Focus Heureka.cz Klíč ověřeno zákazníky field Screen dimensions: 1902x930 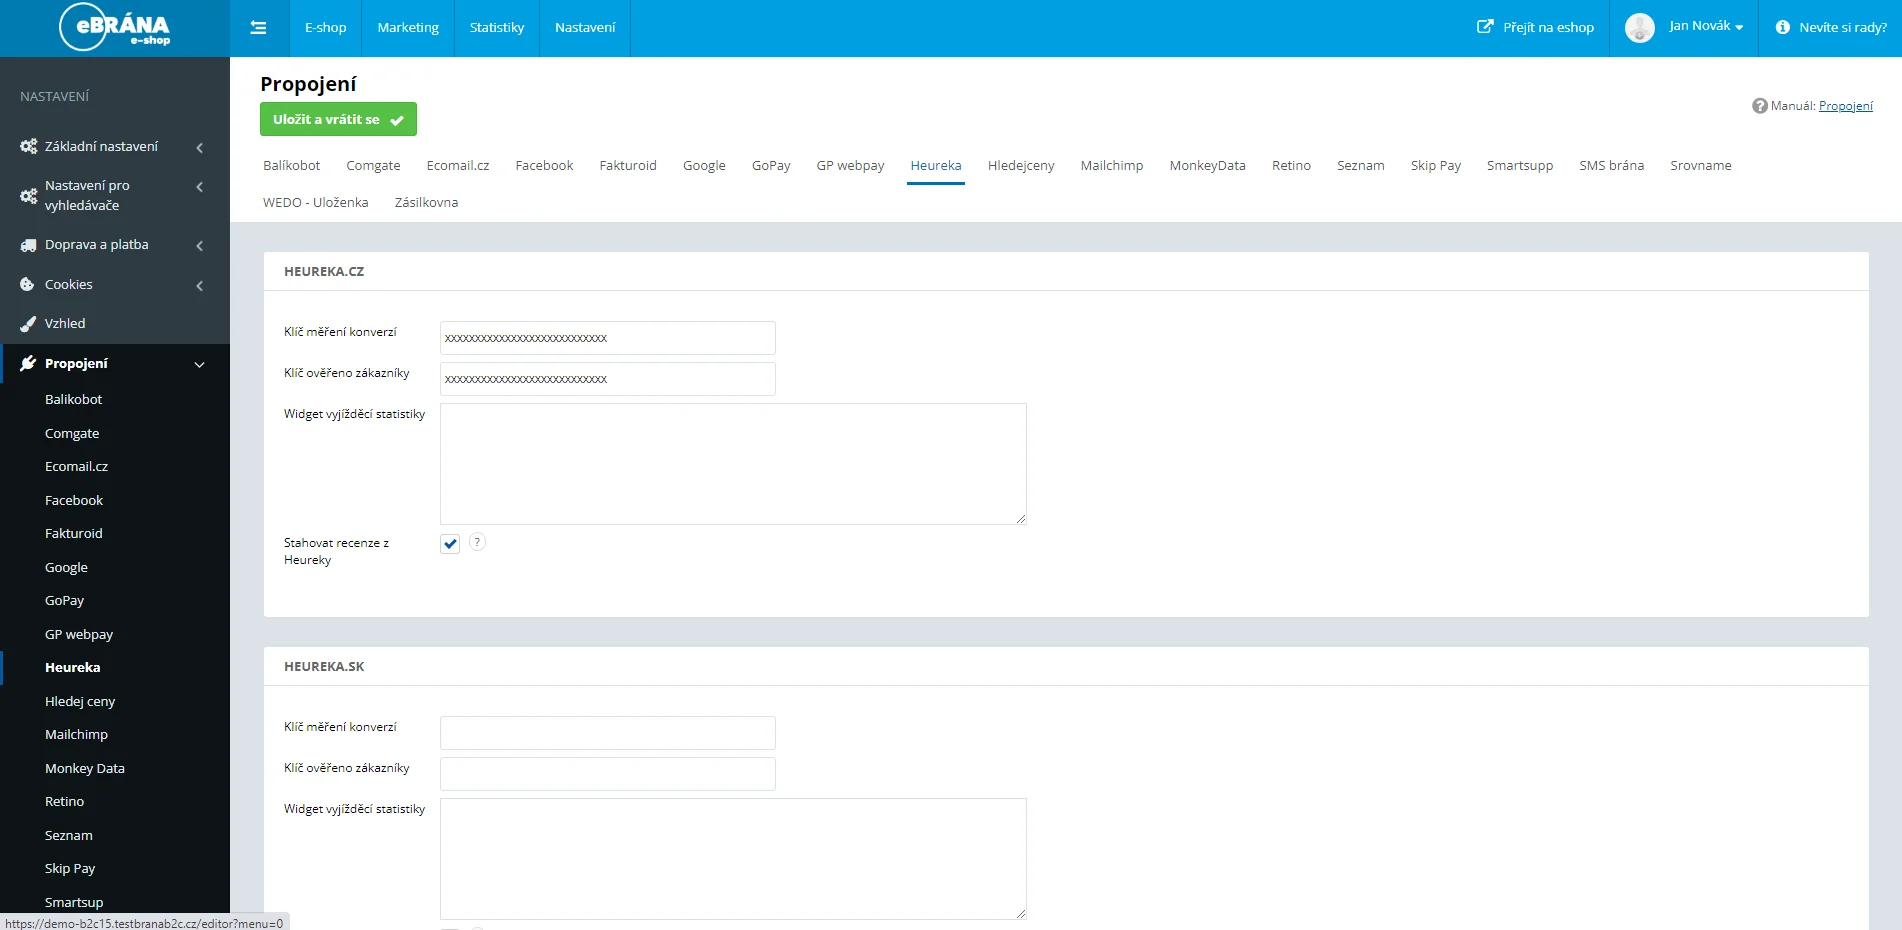pyautogui.click(x=607, y=379)
